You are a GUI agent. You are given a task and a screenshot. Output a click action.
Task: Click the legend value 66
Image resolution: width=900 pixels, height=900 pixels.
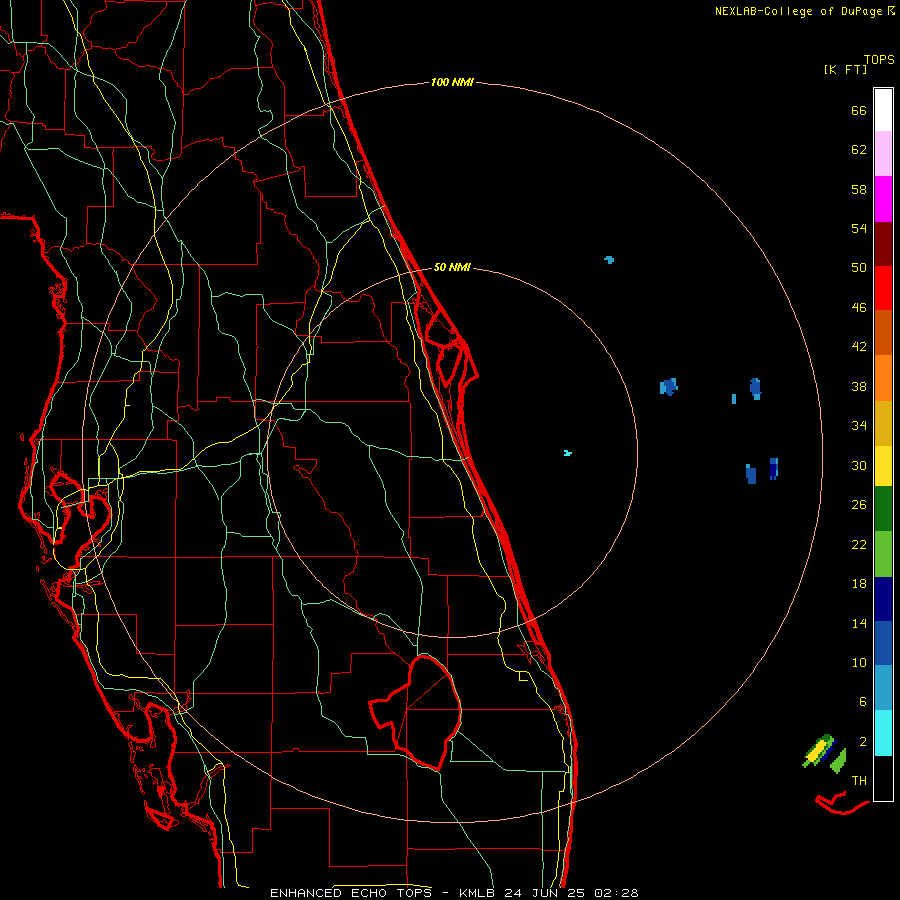(859, 111)
